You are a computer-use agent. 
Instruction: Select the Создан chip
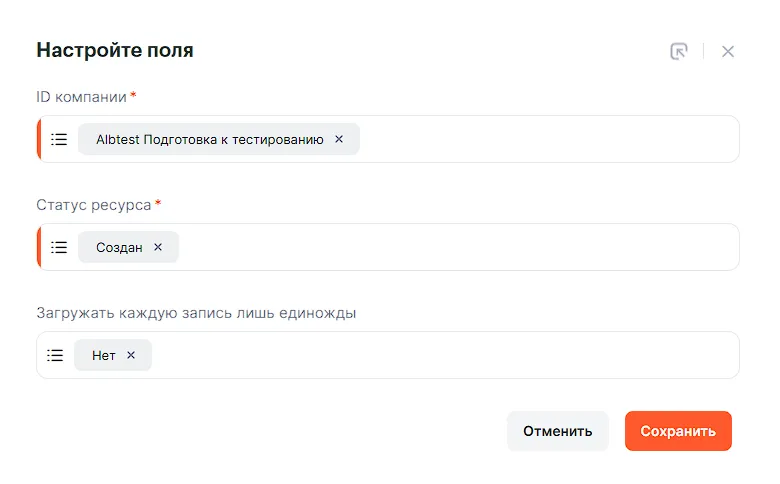(x=119, y=247)
